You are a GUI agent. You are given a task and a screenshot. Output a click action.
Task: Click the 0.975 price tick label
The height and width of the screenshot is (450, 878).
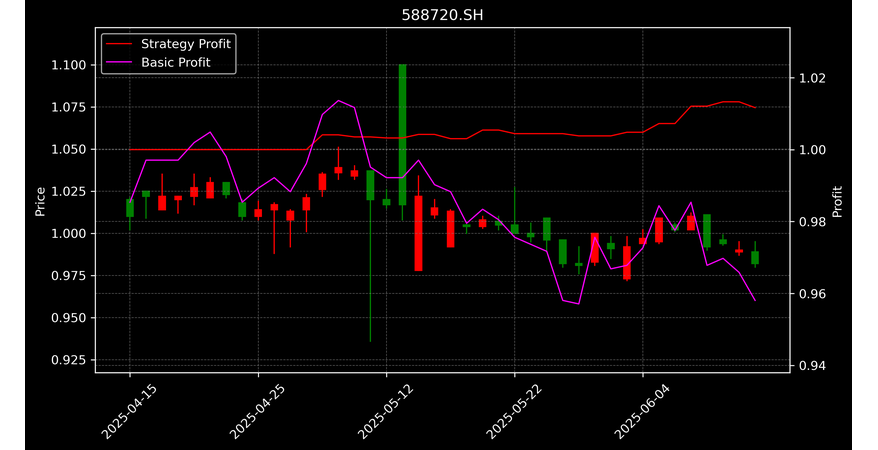pyautogui.click(x=69, y=275)
